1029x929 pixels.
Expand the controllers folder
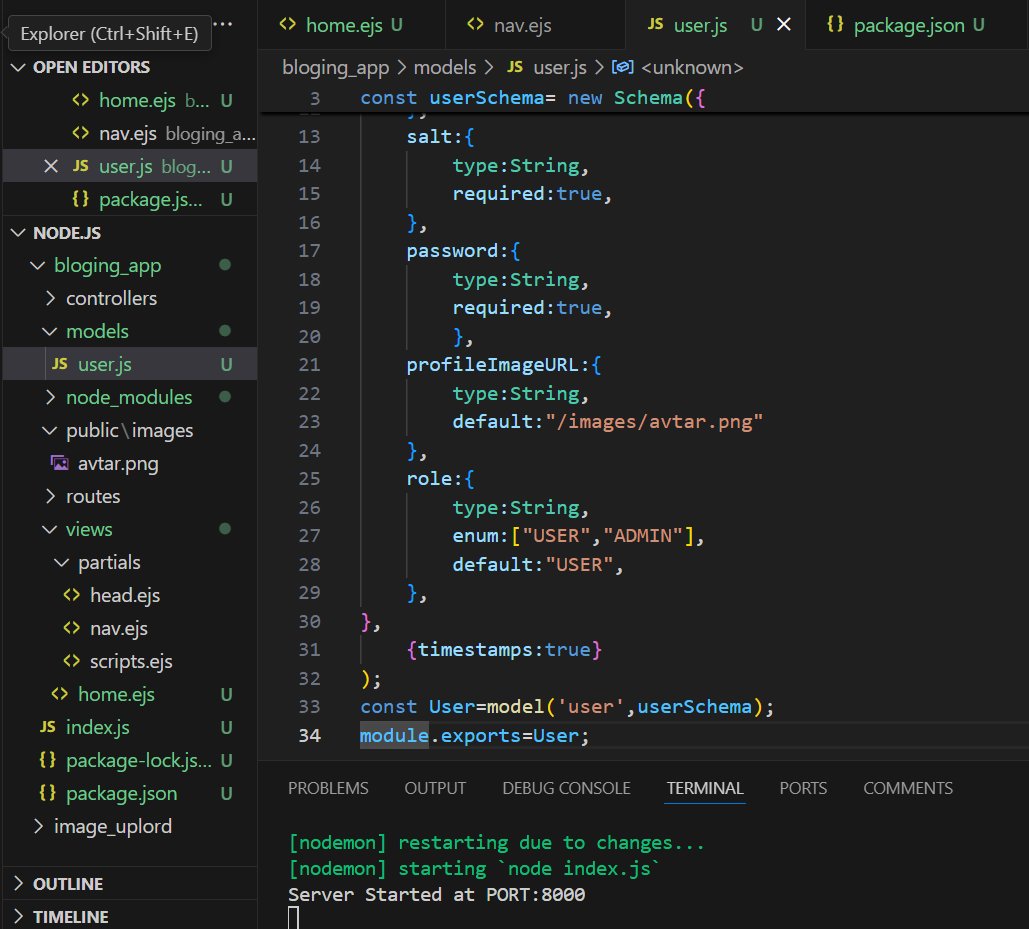coord(50,298)
